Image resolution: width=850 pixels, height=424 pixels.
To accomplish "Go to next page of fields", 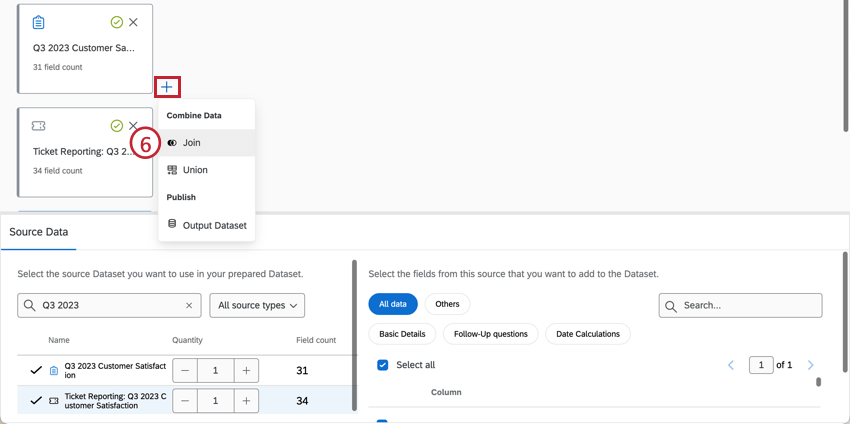I will (x=810, y=365).
